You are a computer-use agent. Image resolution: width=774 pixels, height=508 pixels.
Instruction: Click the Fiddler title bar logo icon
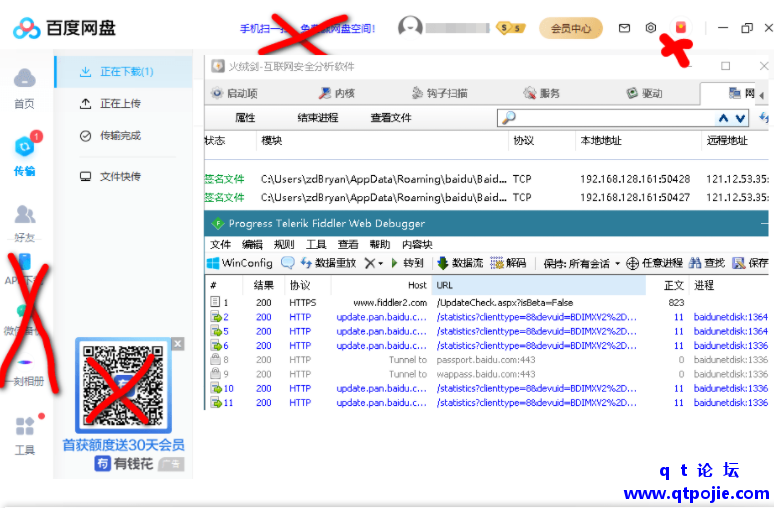click(x=218, y=224)
